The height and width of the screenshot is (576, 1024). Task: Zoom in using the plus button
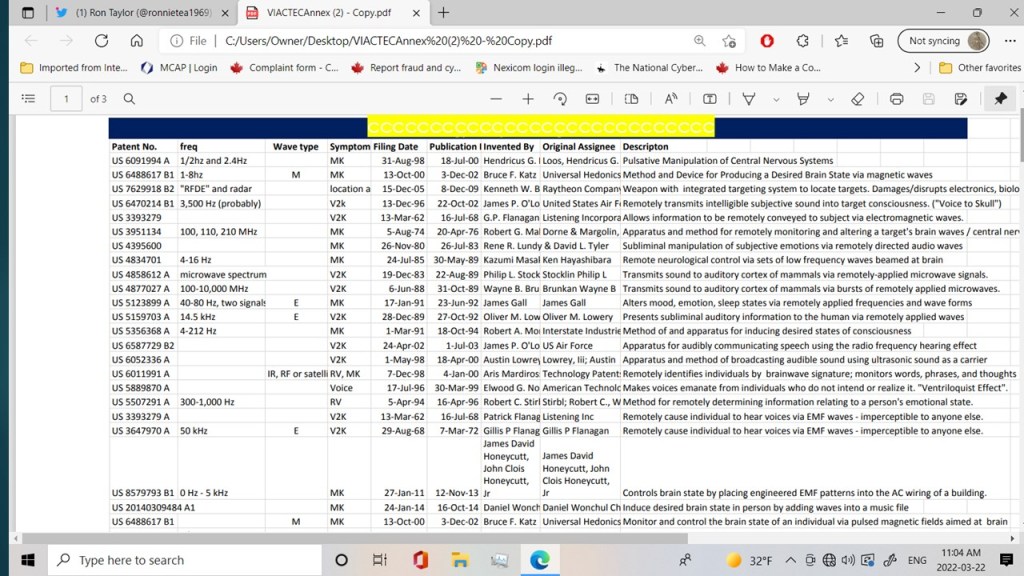point(528,99)
